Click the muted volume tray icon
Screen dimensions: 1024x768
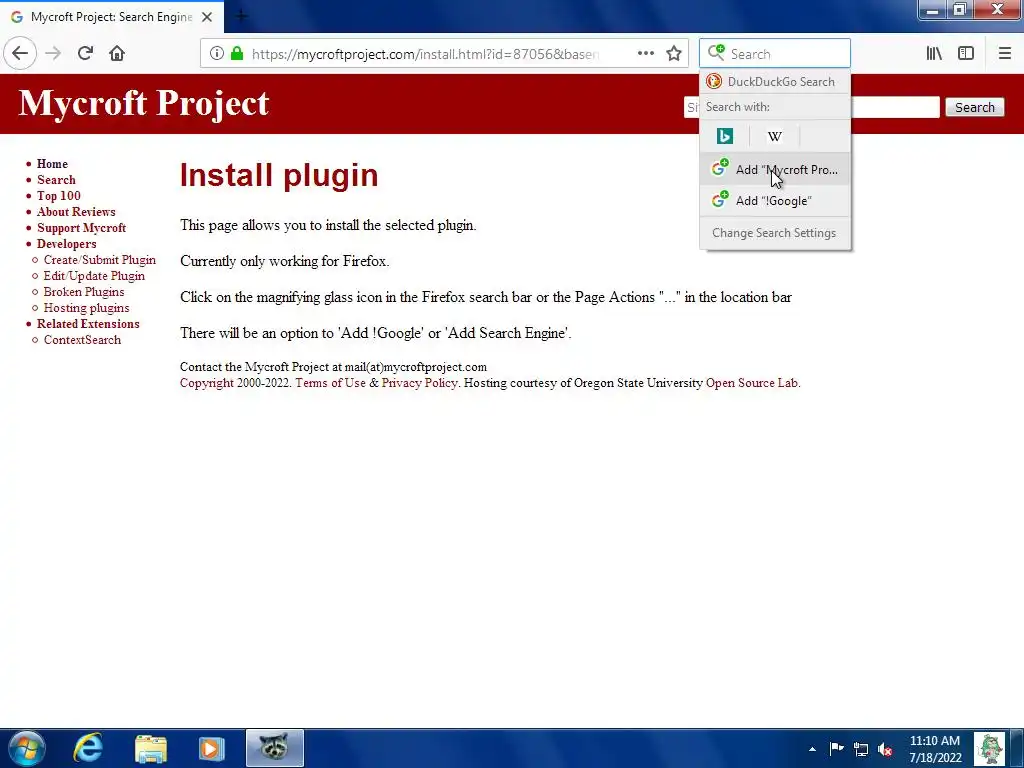coord(885,749)
